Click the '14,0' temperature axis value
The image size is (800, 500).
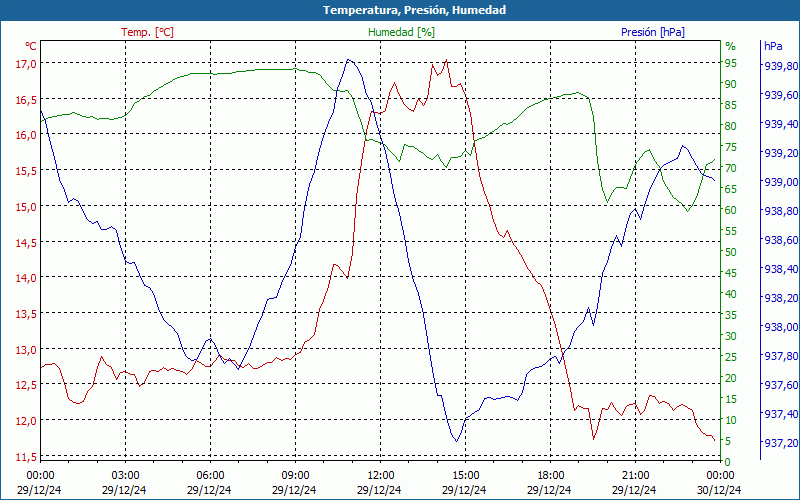coord(26,278)
